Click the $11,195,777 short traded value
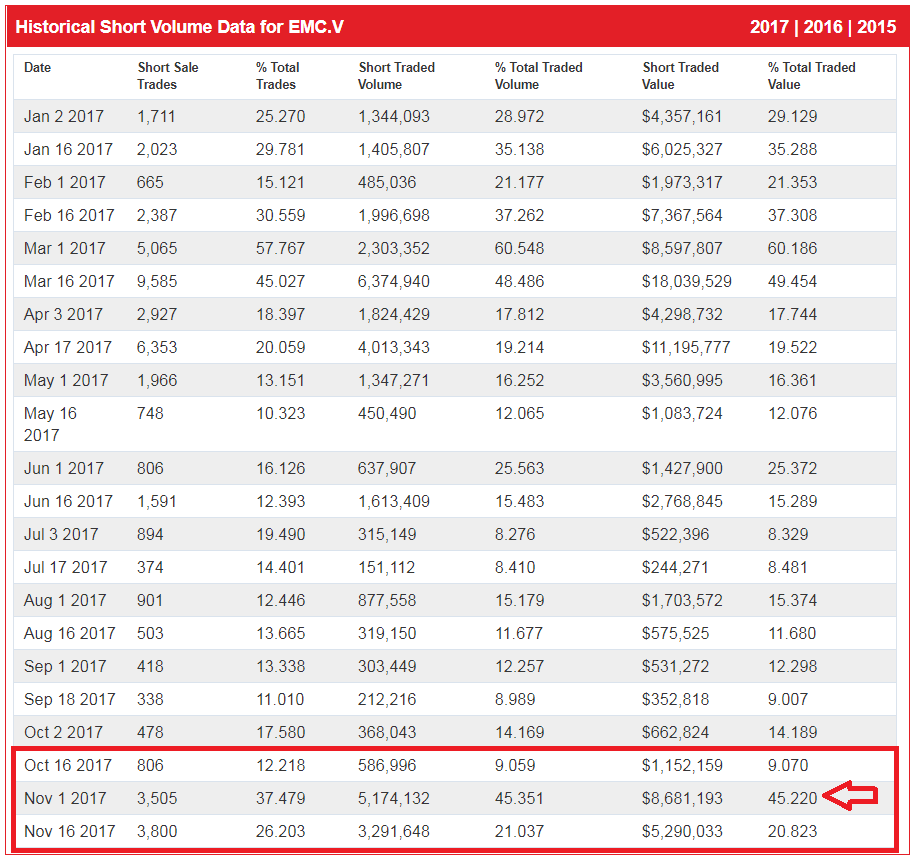This screenshot has width=916, height=860. (x=686, y=348)
